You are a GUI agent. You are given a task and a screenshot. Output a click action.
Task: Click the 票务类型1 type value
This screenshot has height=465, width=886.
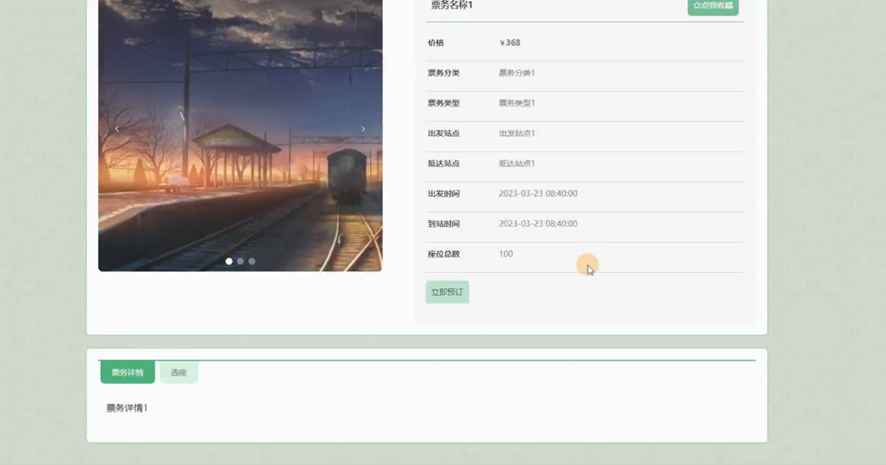pyautogui.click(x=516, y=103)
